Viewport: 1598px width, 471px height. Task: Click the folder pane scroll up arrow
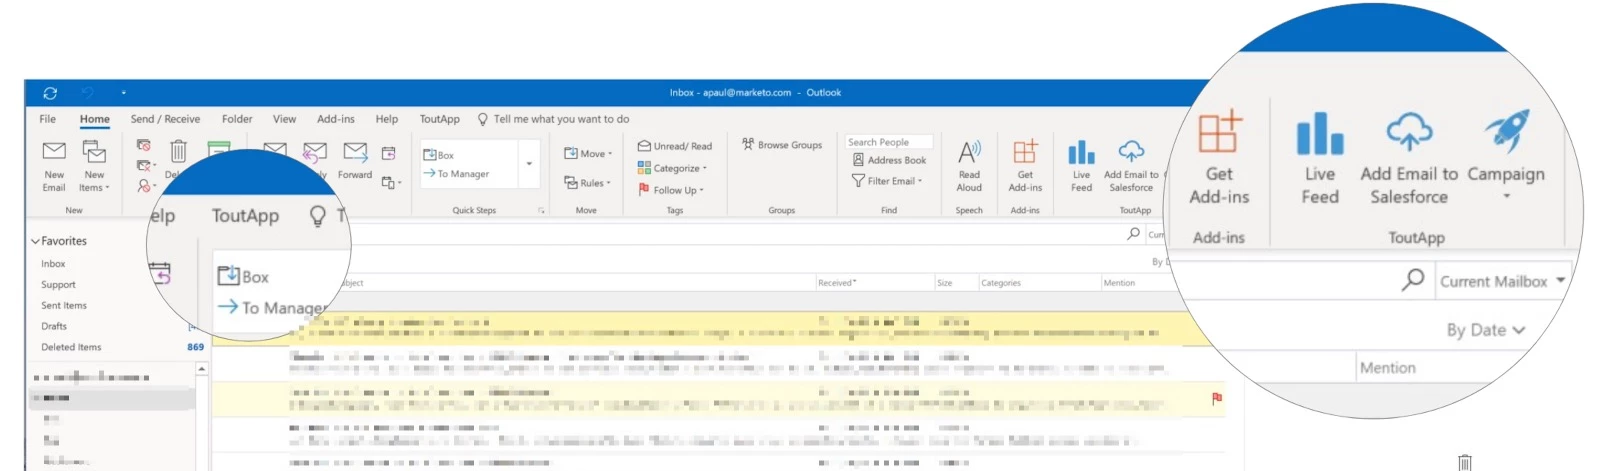[x=201, y=369]
